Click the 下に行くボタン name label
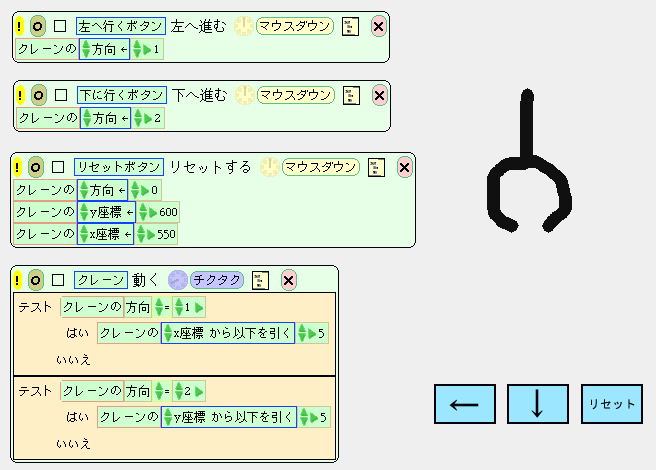The image size is (656, 470). 120,95
